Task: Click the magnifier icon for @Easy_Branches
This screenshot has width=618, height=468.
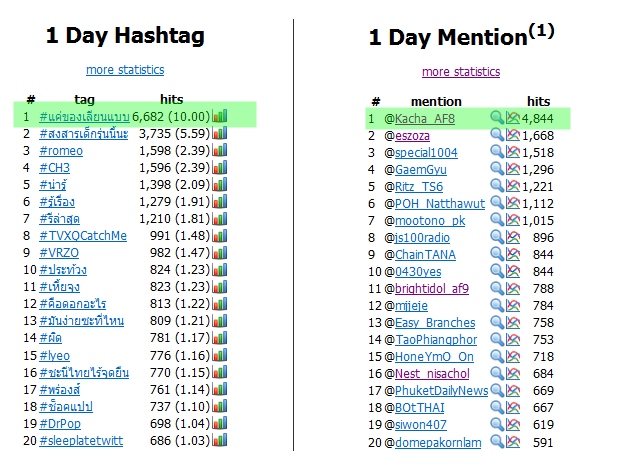Action: coord(497,322)
